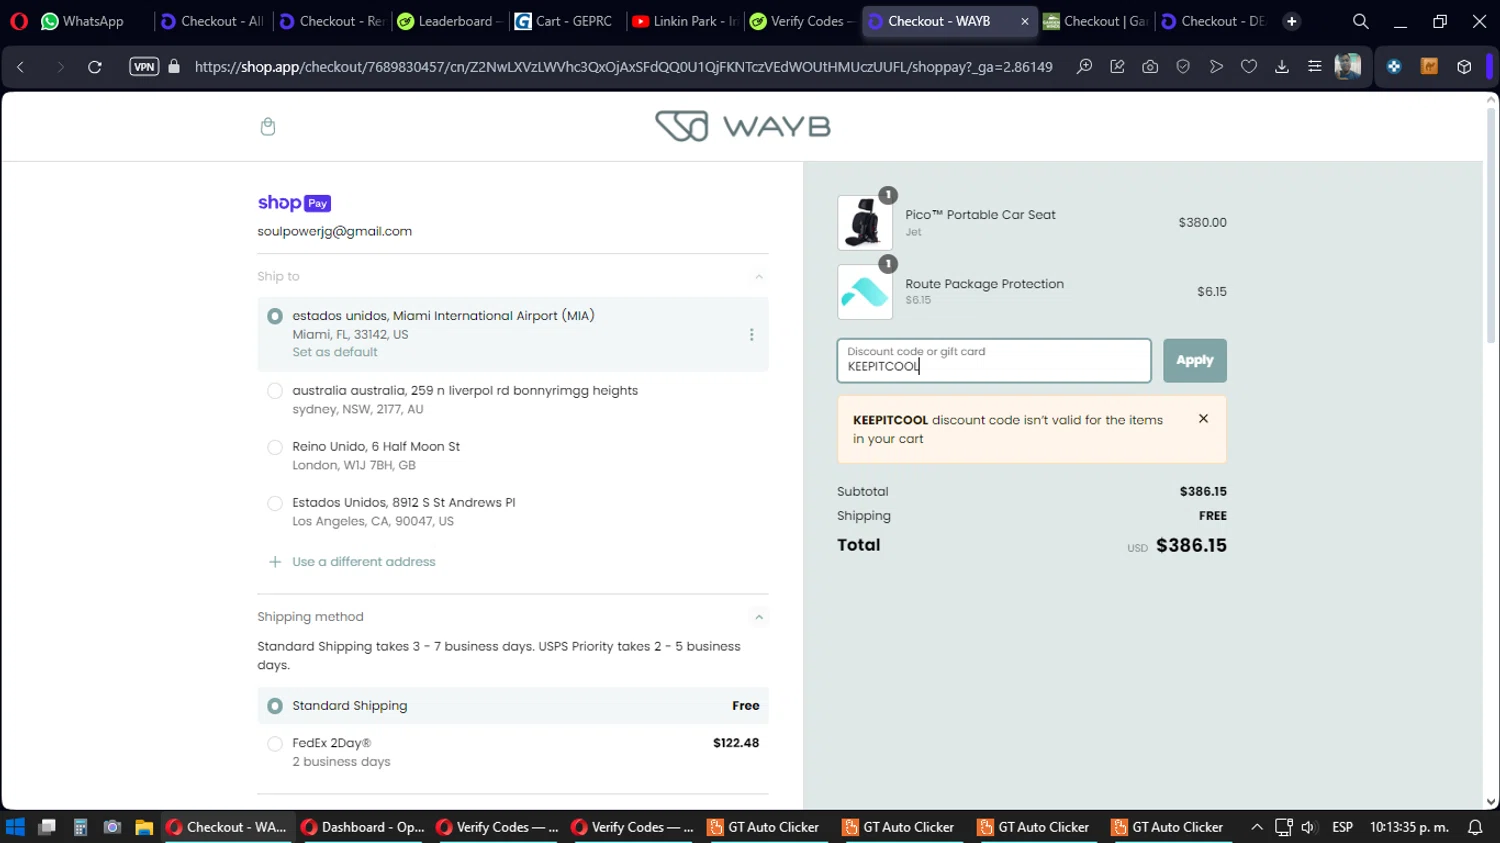Select the Los Angeles St Andrews Pl address

tap(275, 503)
